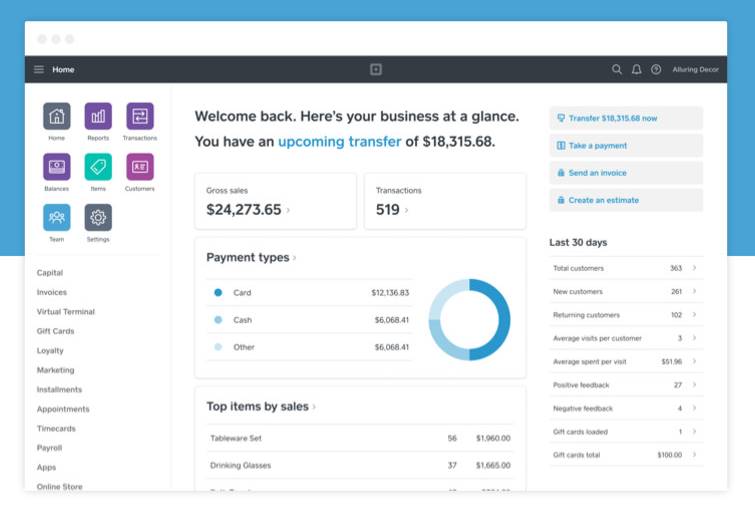The width and height of the screenshot is (755, 514).
Task: Expand Positive feedback row chevron
Action: point(694,384)
